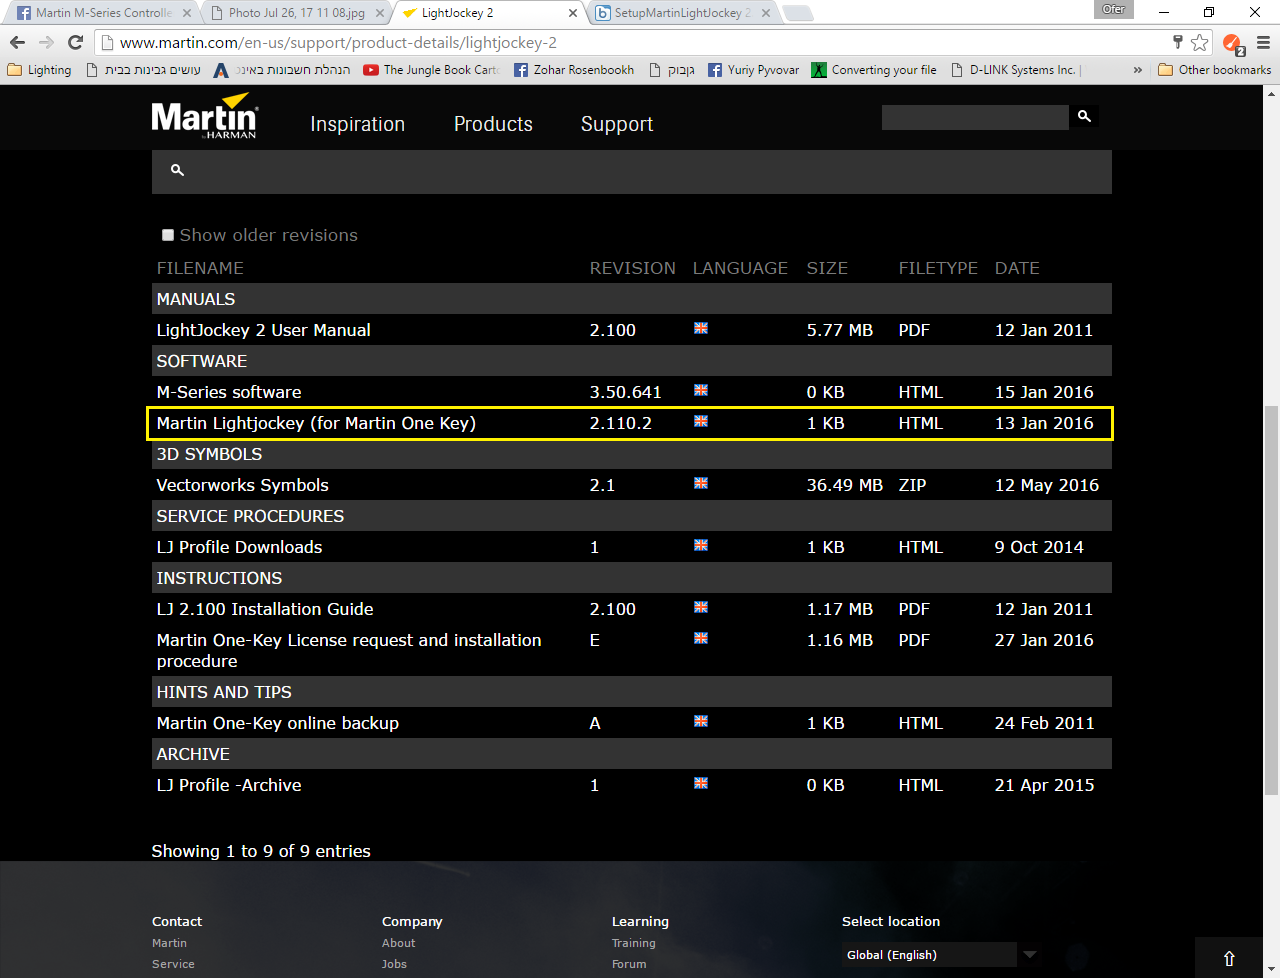Image resolution: width=1280 pixels, height=978 pixels.
Task: Reload the LightJockey 2 page
Action: click(75, 42)
